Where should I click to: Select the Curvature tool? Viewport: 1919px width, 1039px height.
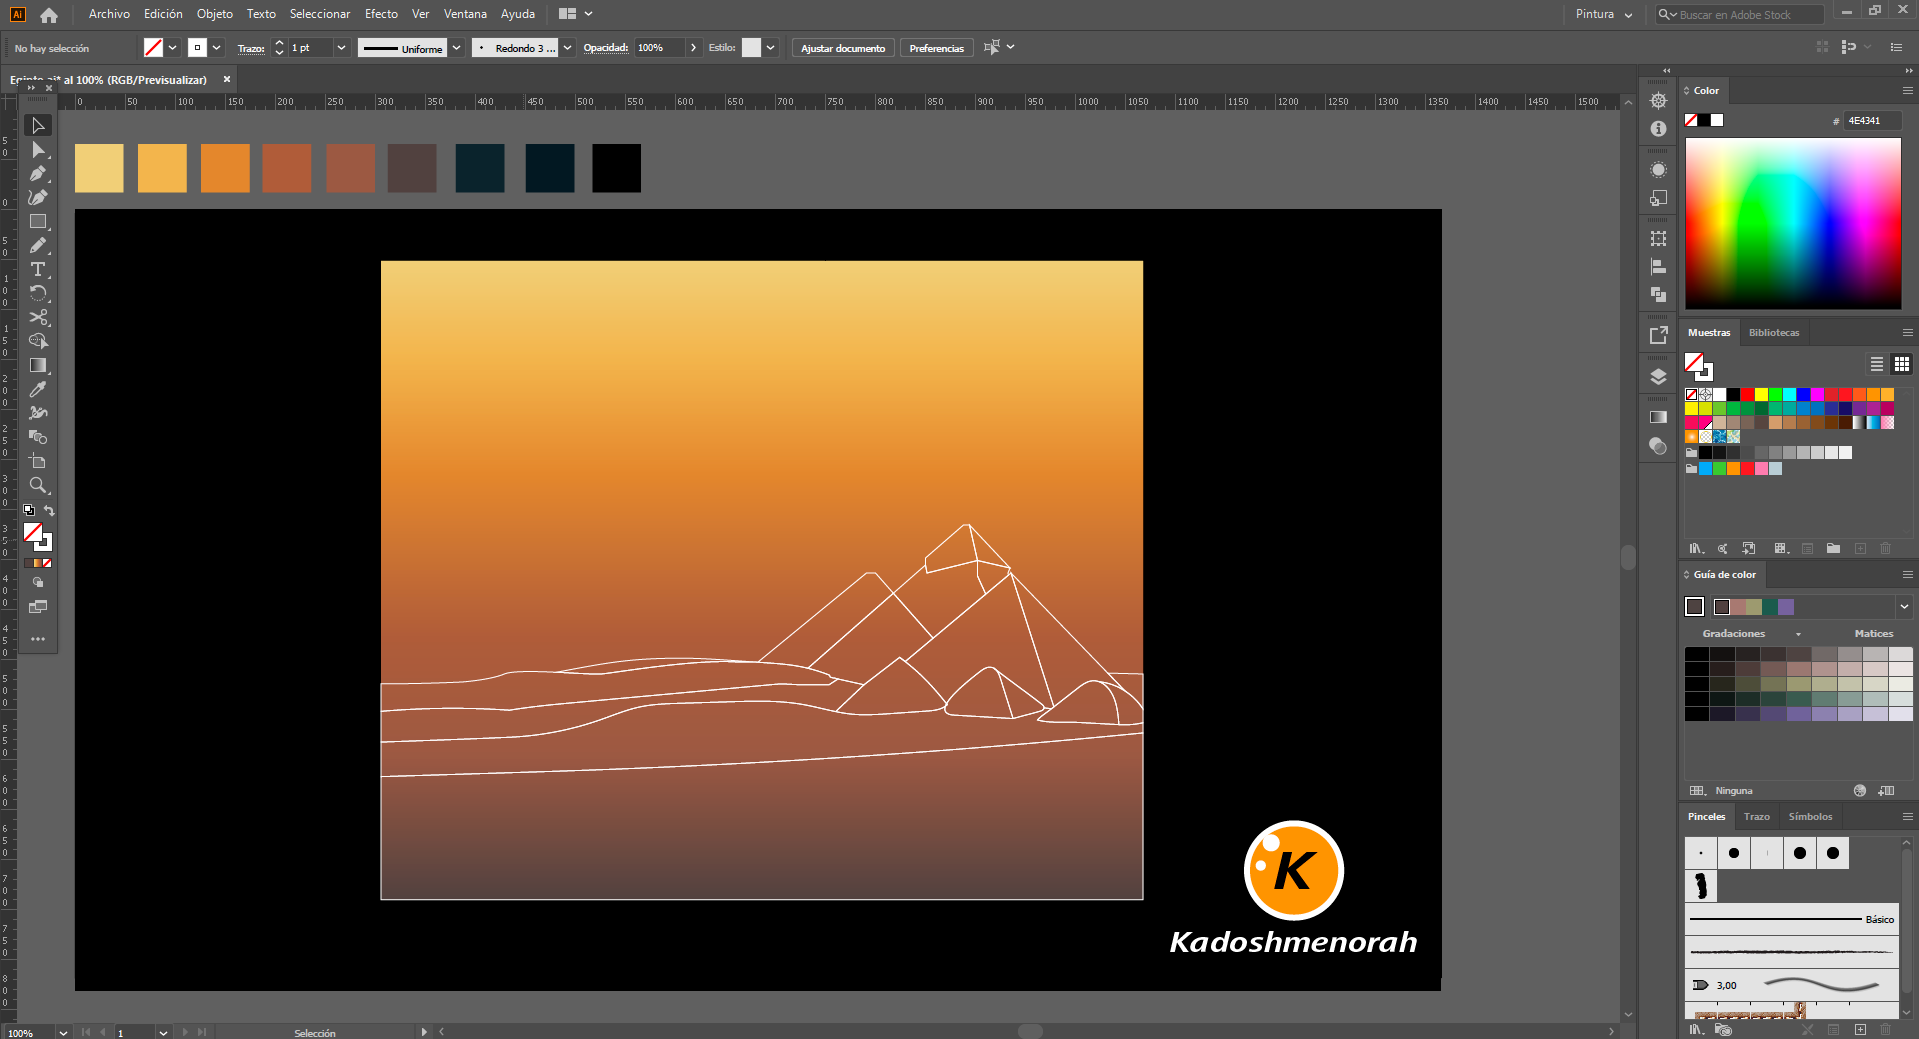point(38,197)
